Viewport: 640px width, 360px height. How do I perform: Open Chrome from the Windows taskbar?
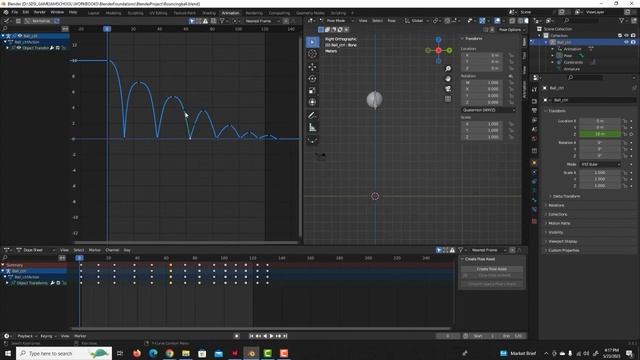(x=169, y=353)
